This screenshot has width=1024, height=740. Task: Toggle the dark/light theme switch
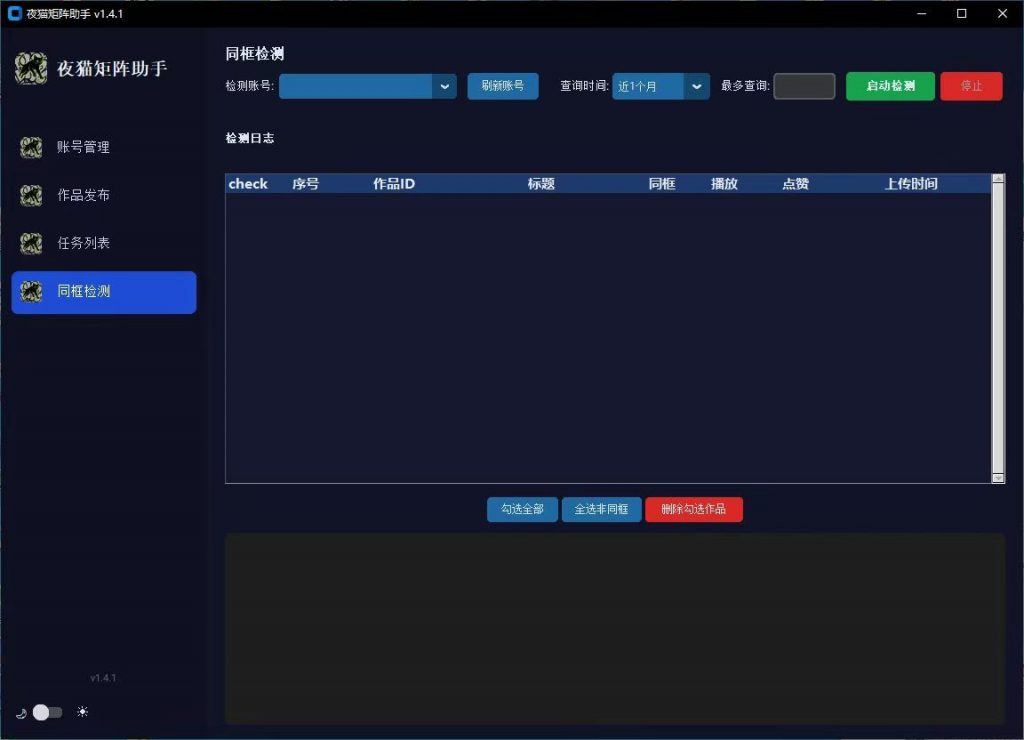point(47,712)
